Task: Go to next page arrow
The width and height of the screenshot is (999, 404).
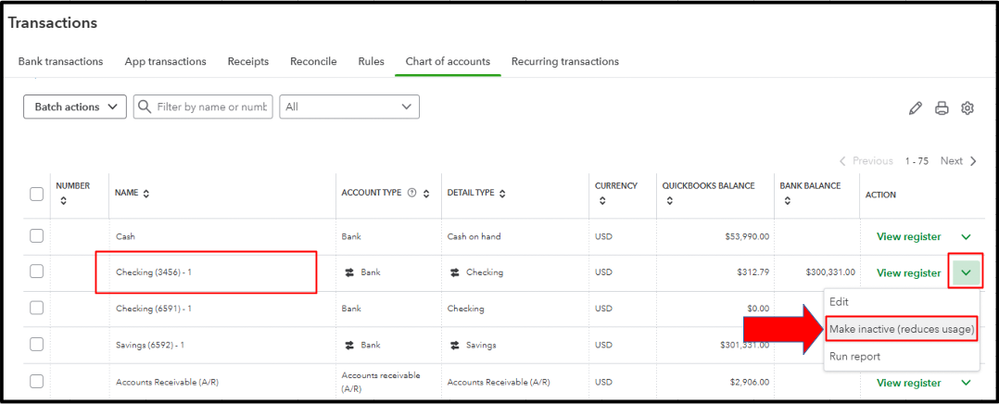Action: coord(974,161)
